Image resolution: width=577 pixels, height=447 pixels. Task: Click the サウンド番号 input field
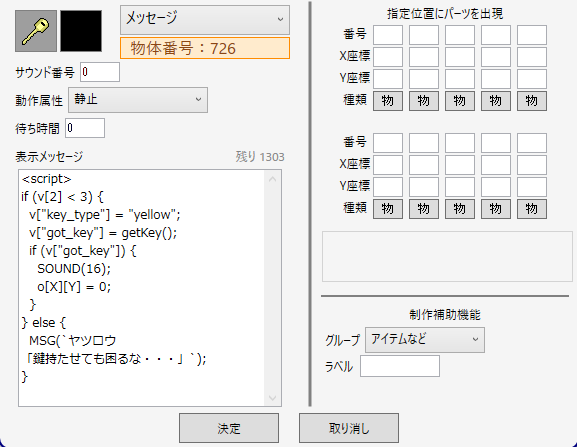coord(100,72)
